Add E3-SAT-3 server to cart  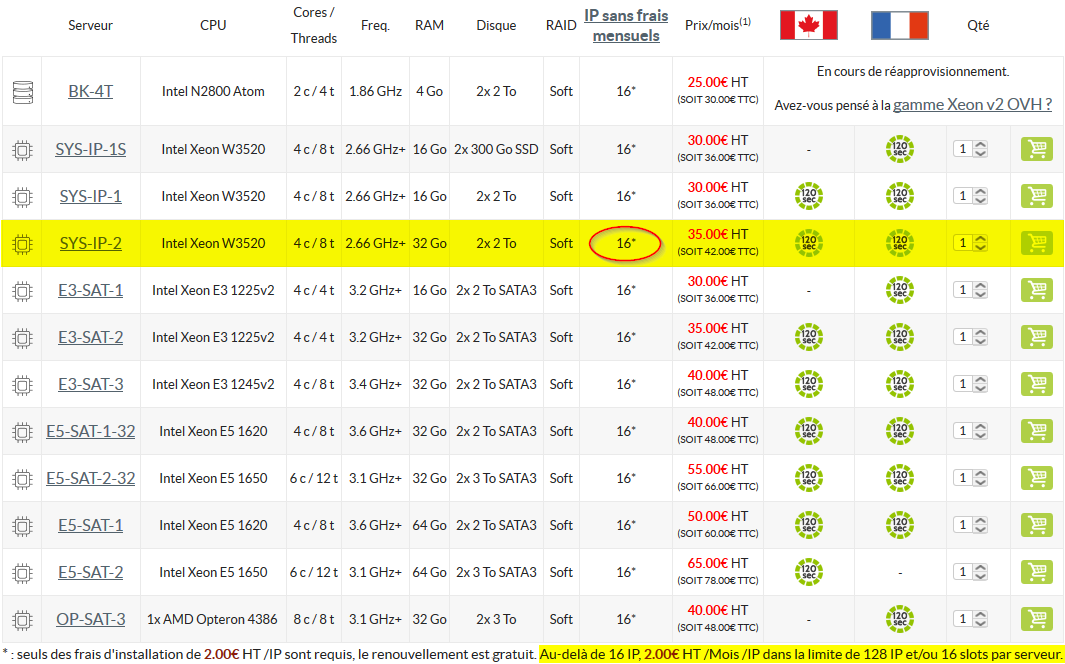pos(1036,384)
